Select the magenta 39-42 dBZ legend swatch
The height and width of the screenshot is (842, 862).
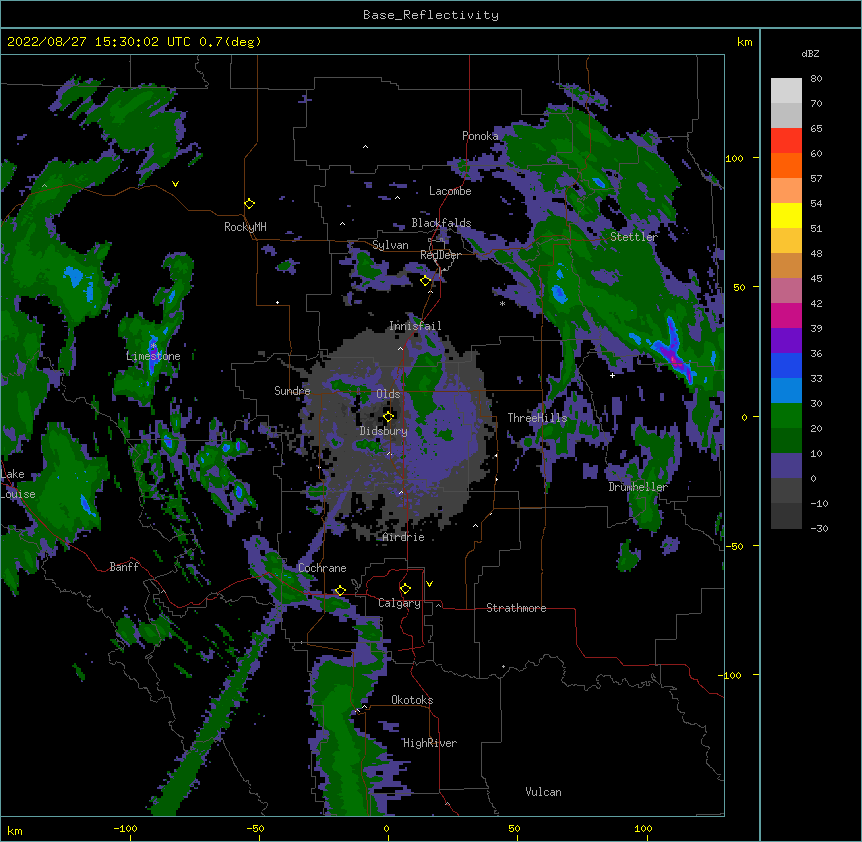click(x=786, y=315)
